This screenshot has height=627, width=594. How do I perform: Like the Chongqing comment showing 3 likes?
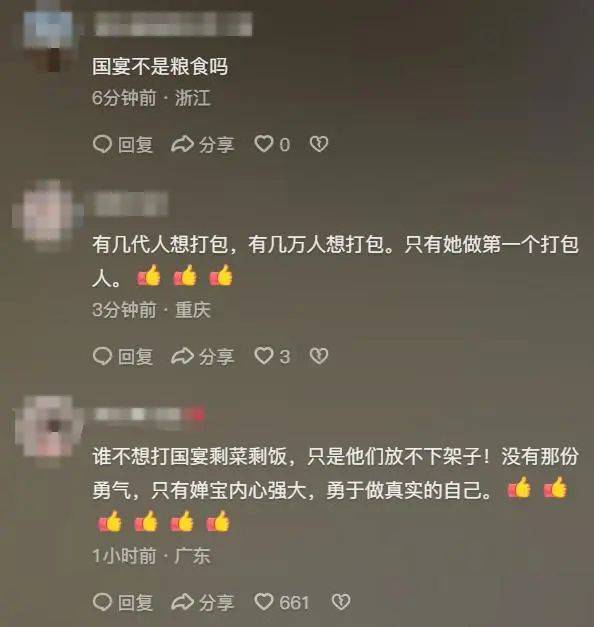[272, 356]
